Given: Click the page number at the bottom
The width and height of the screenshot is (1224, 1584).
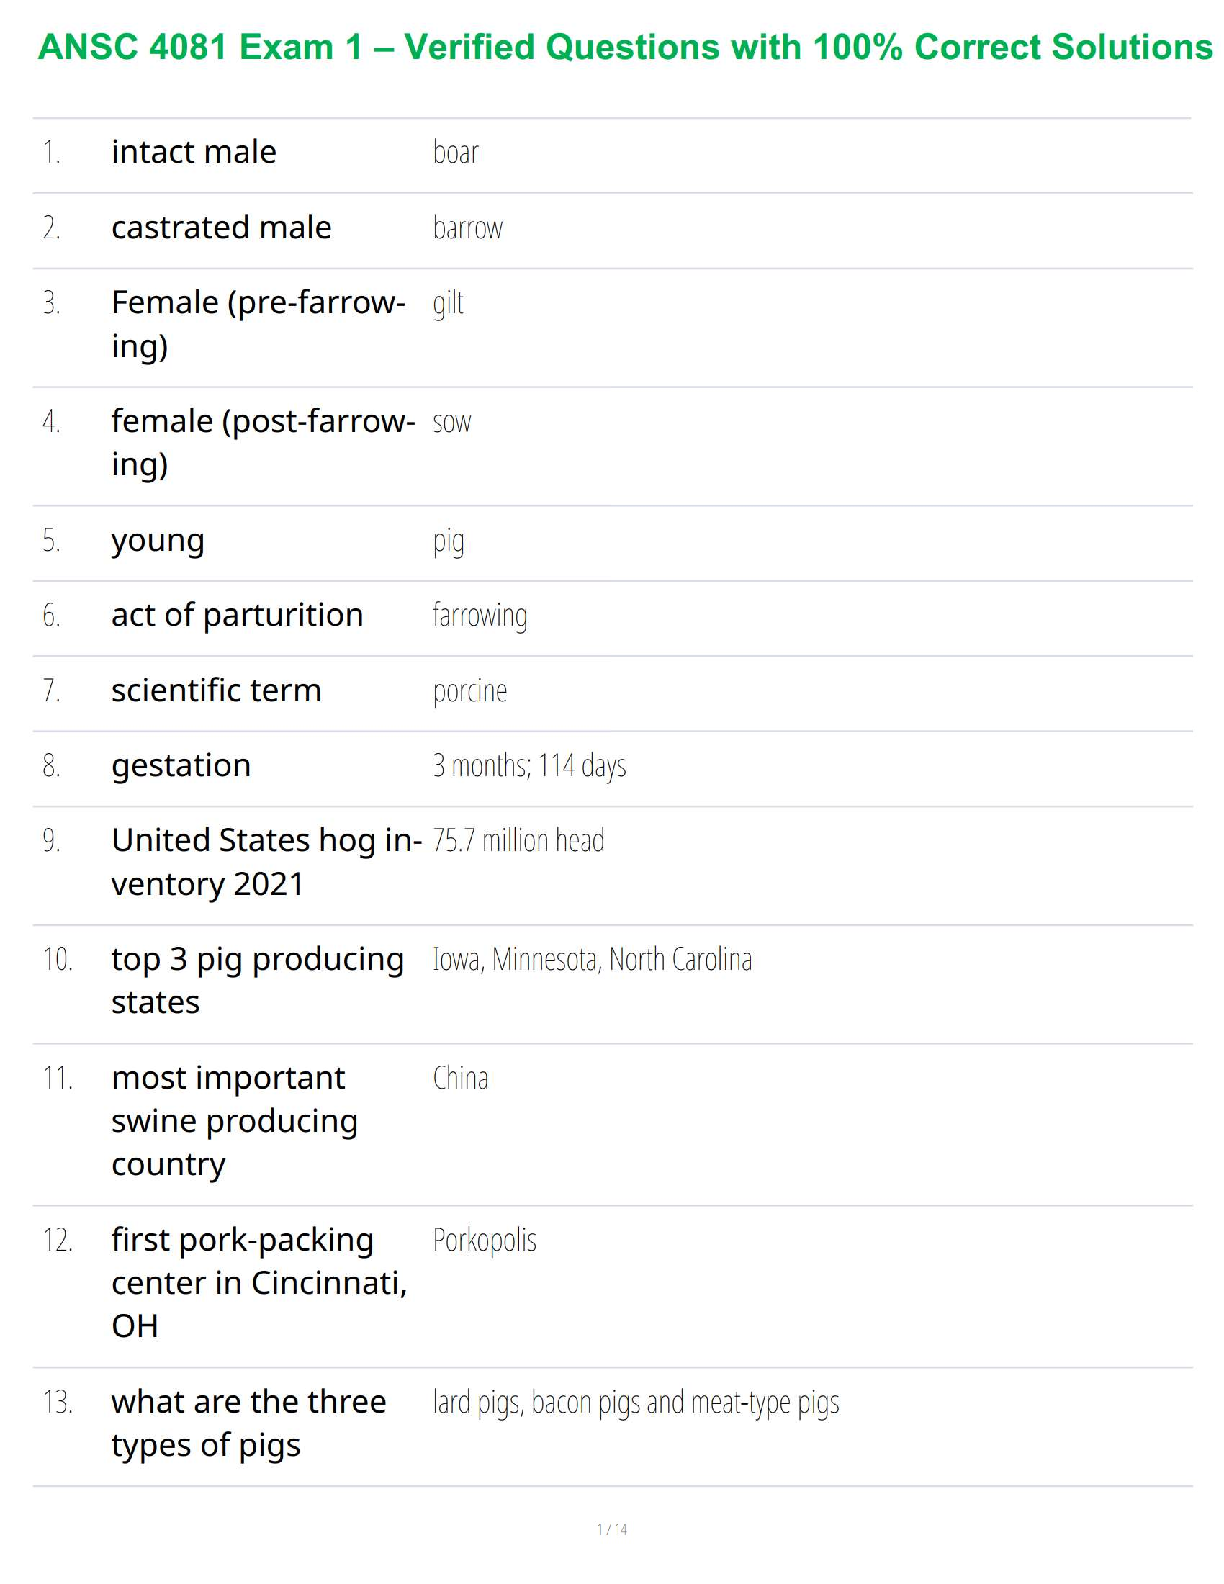Looking at the screenshot, I should pos(612,1529).
